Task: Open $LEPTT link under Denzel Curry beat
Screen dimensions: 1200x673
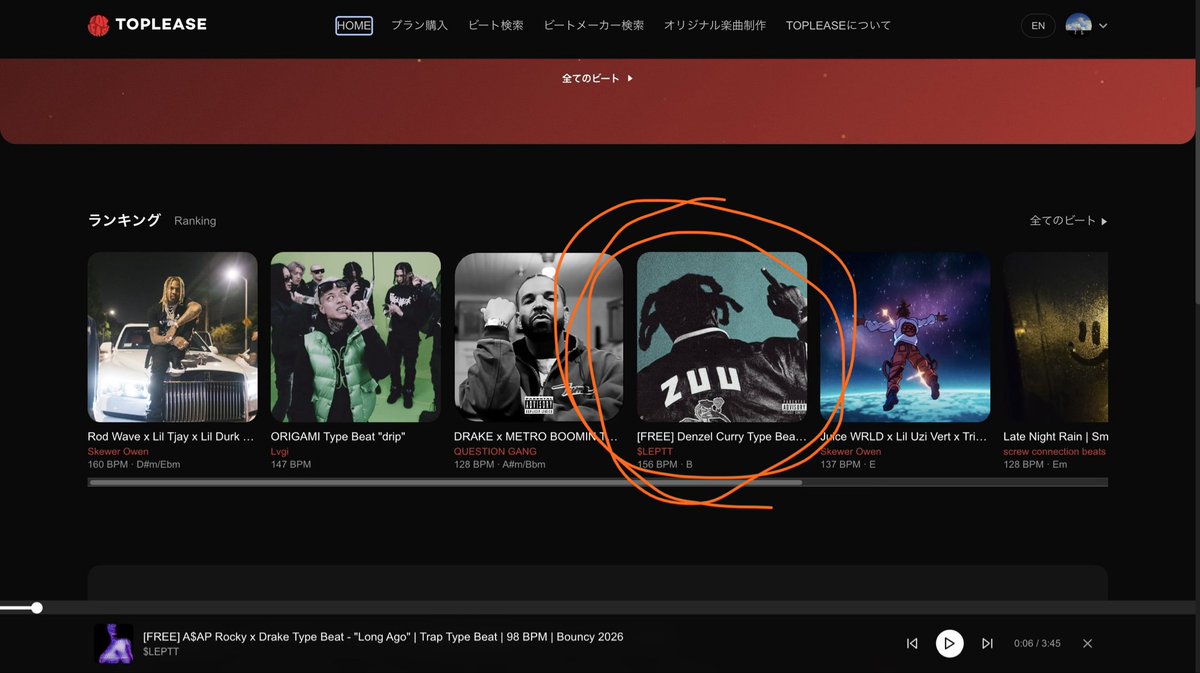Action: coord(656,452)
